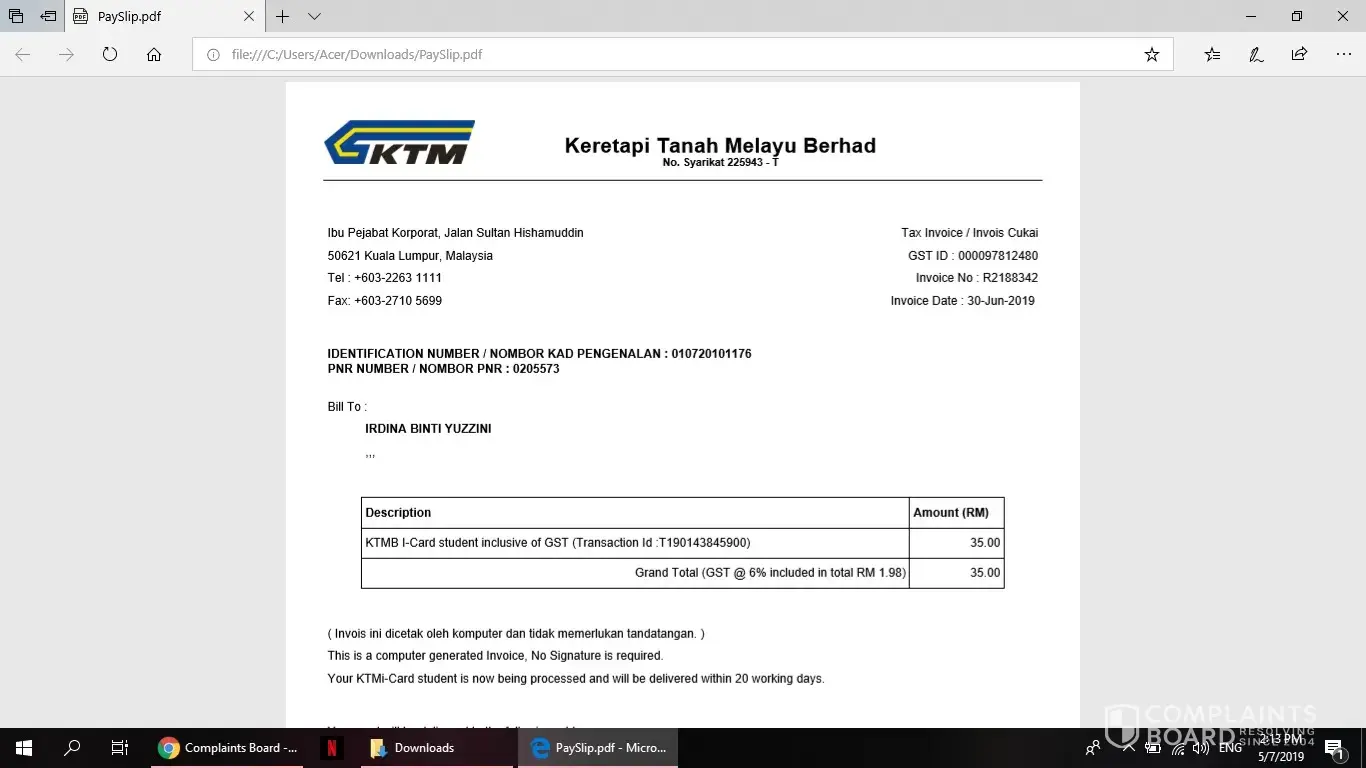Click the 'Invoice Date : 30-Jun-2019' line

[963, 301]
